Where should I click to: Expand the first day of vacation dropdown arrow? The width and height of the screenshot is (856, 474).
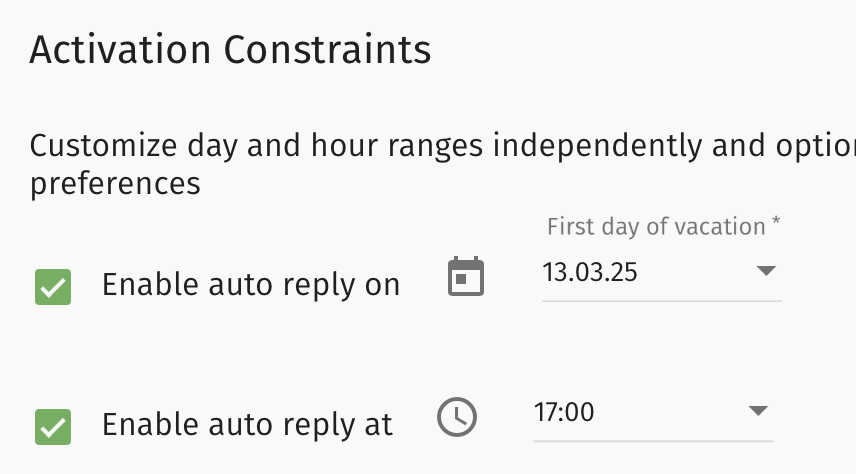pos(765,271)
